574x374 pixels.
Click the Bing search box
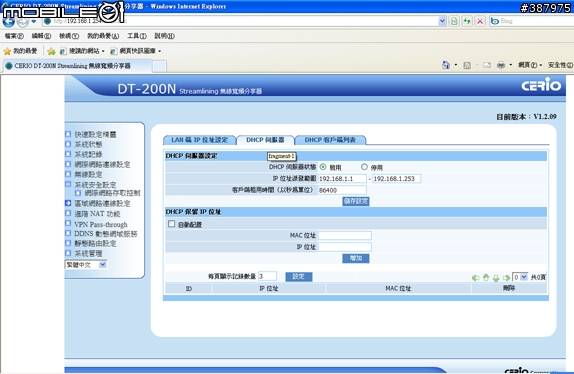pyautogui.click(x=536, y=21)
